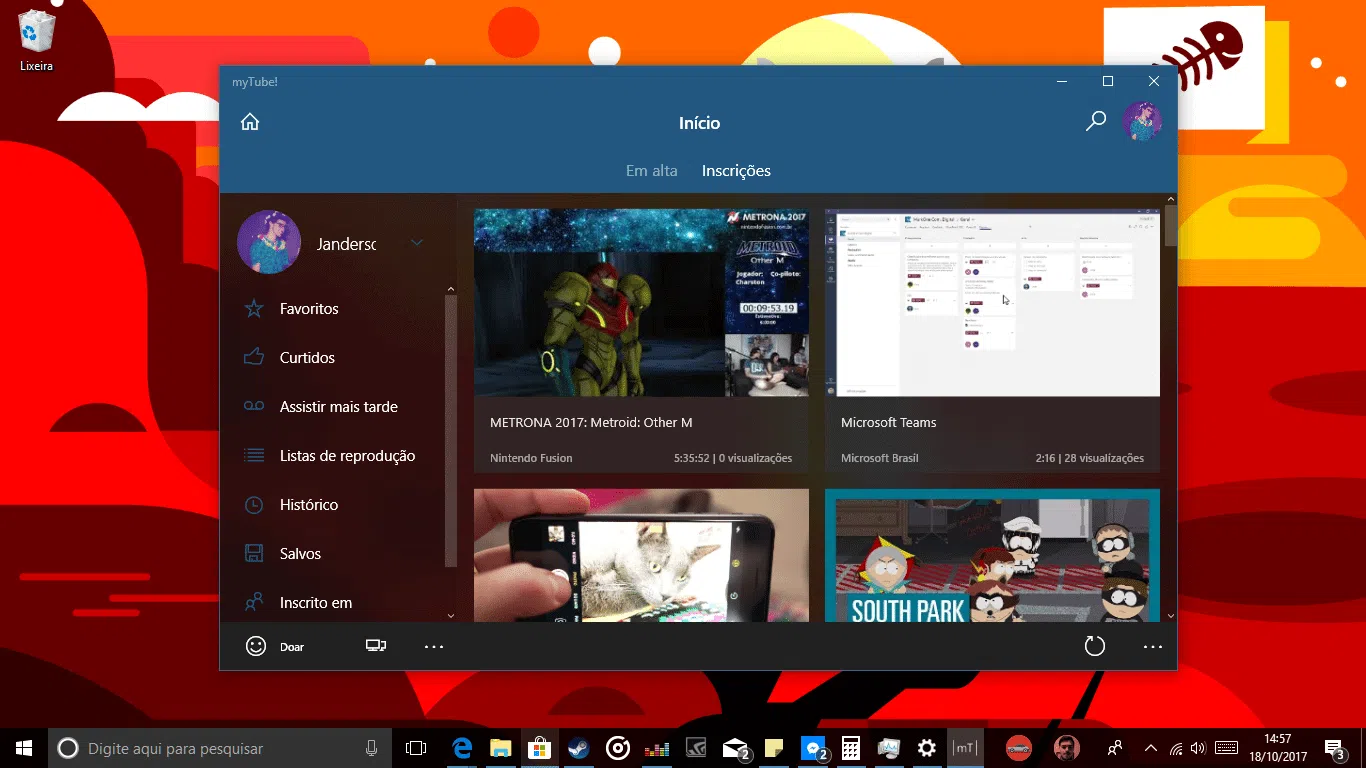Open the South Park video thumbnail
The height and width of the screenshot is (768, 1366).
[x=992, y=555]
